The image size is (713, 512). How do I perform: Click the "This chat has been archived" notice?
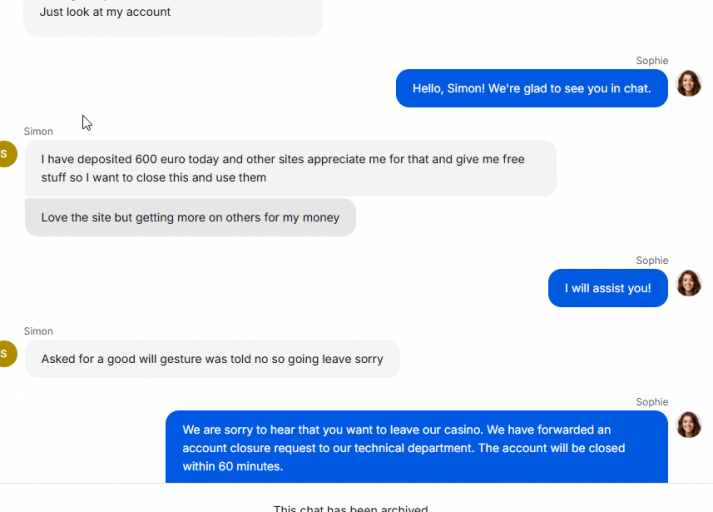[351, 508]
